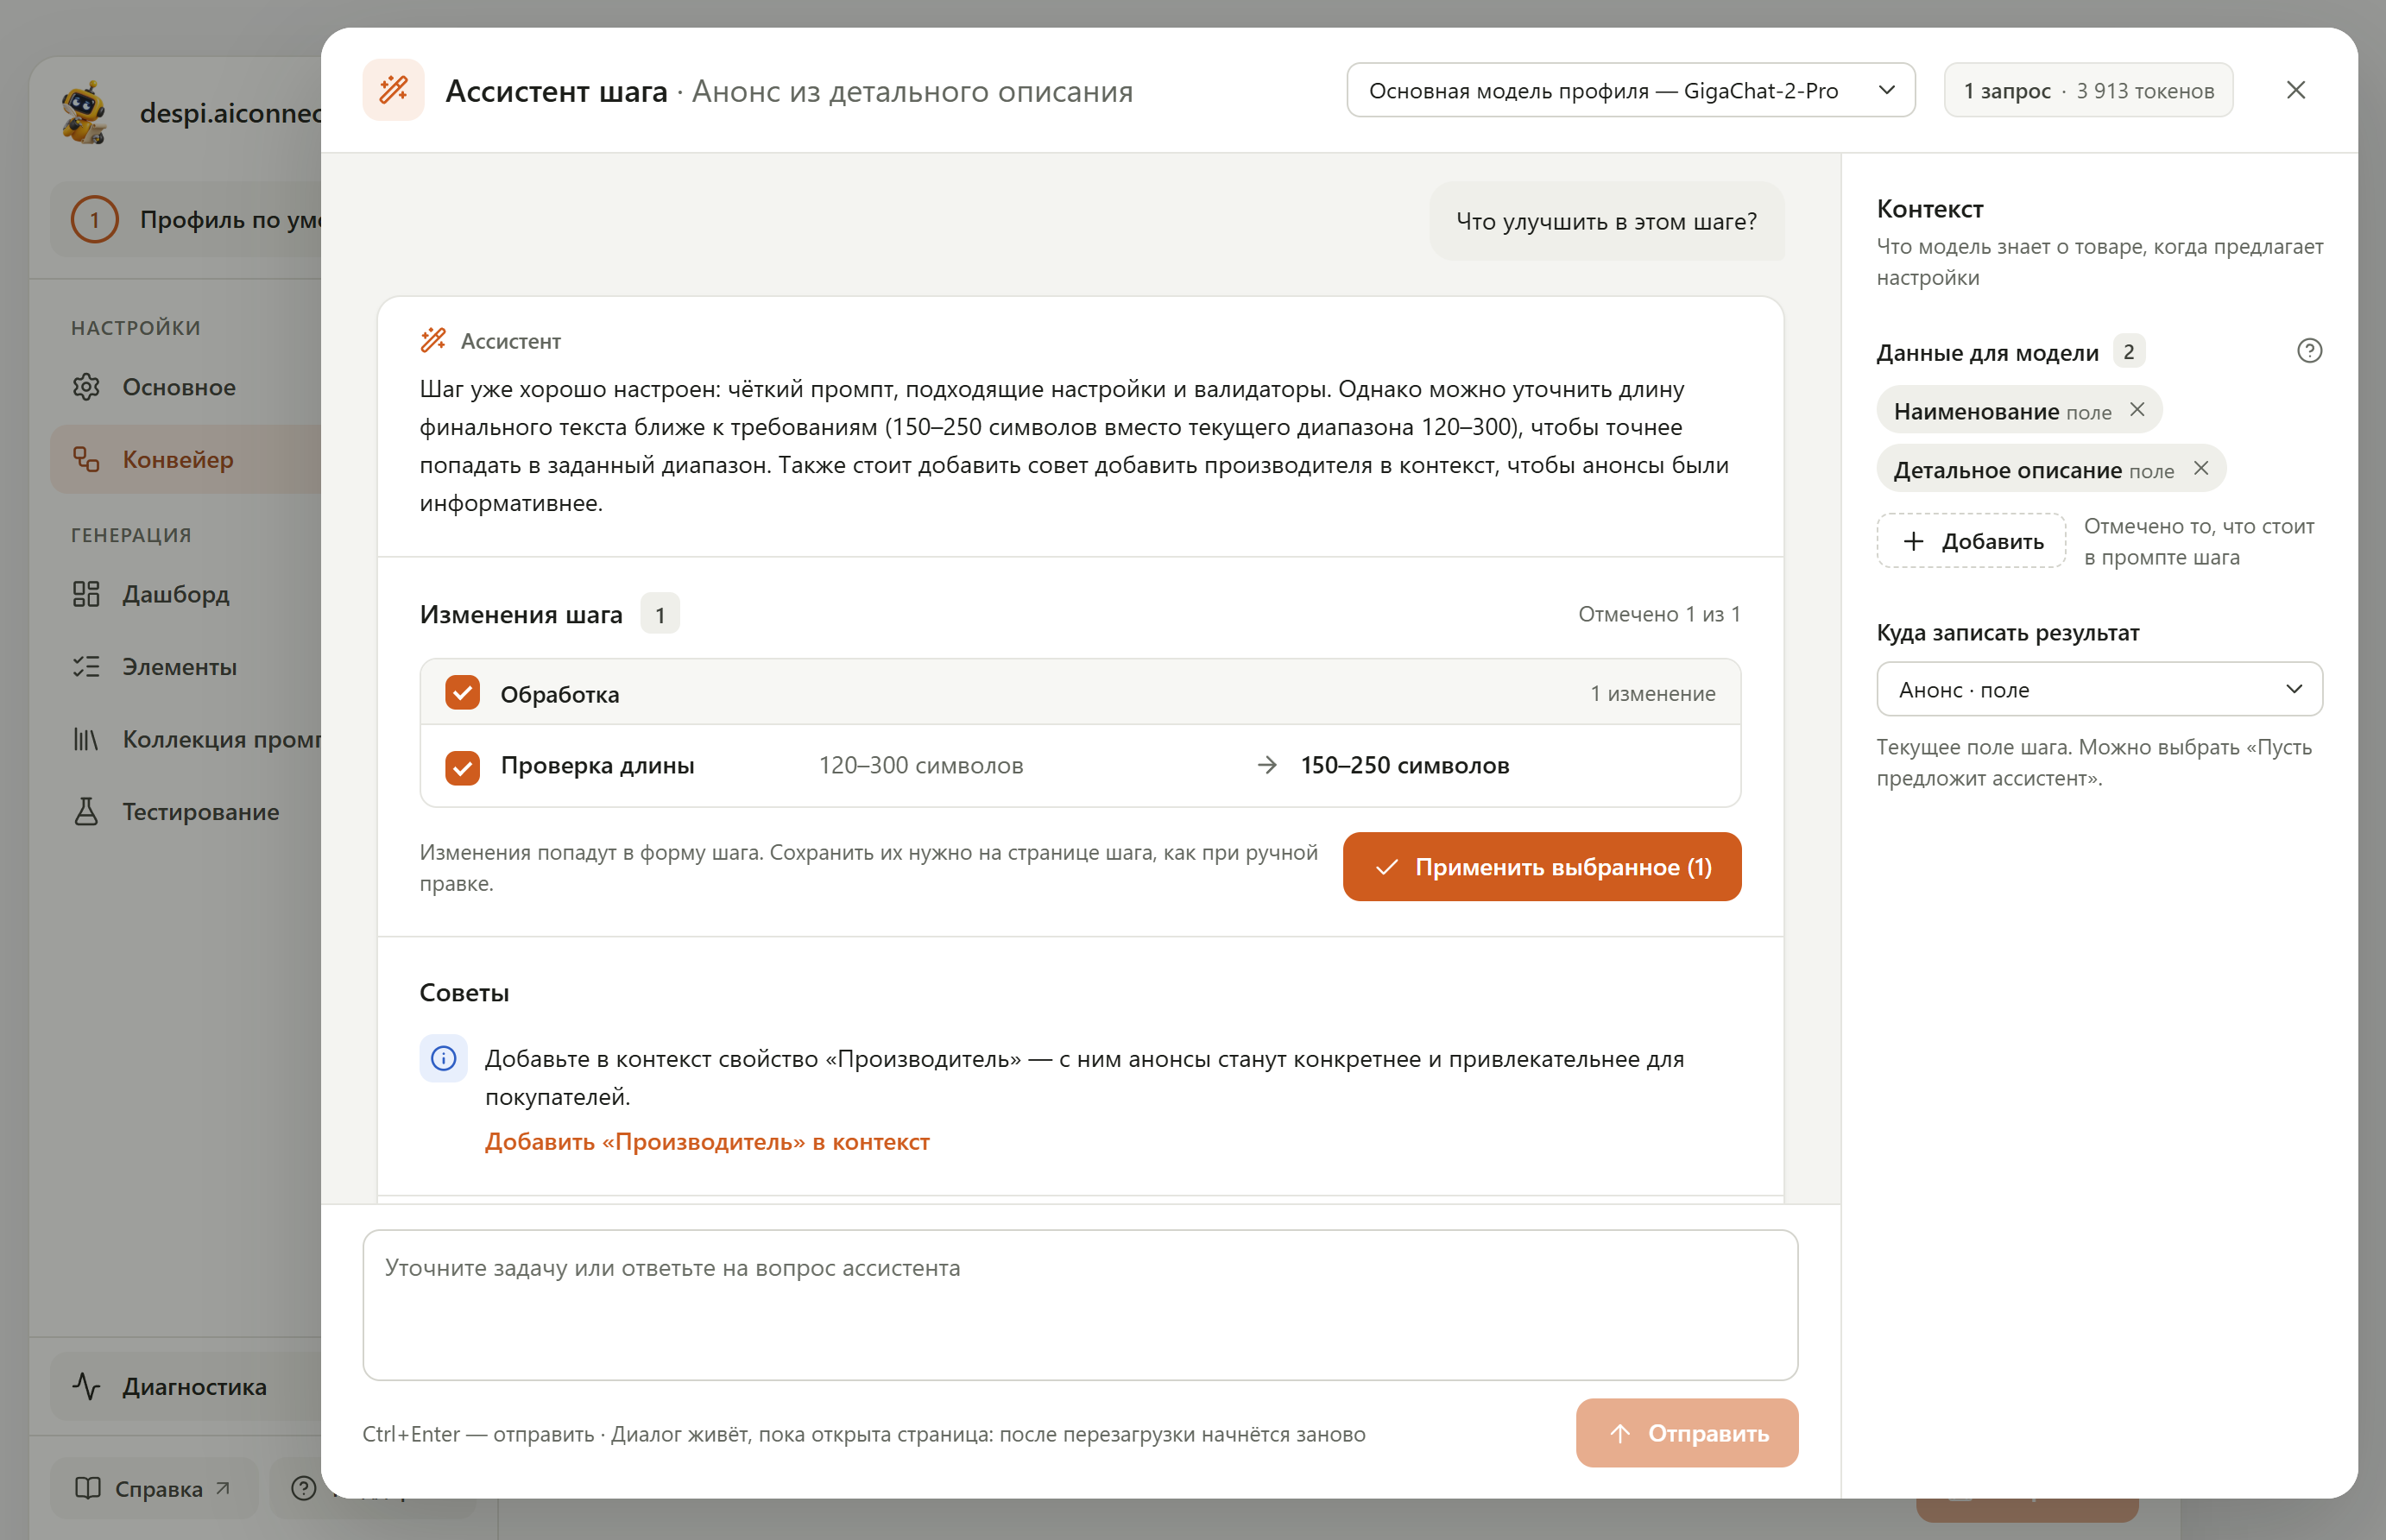
Task: Click the magic wand icon in dialog header
Action: (393, 90)
